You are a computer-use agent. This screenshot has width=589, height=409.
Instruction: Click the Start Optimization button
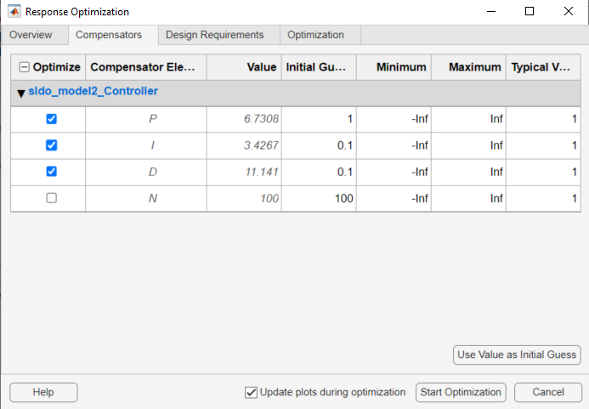[x=461, y=392]
